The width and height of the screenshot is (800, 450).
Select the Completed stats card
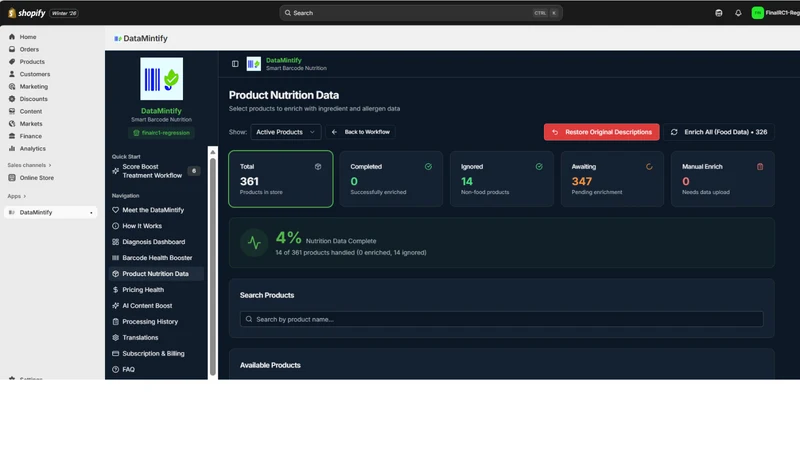coord(391,179)
